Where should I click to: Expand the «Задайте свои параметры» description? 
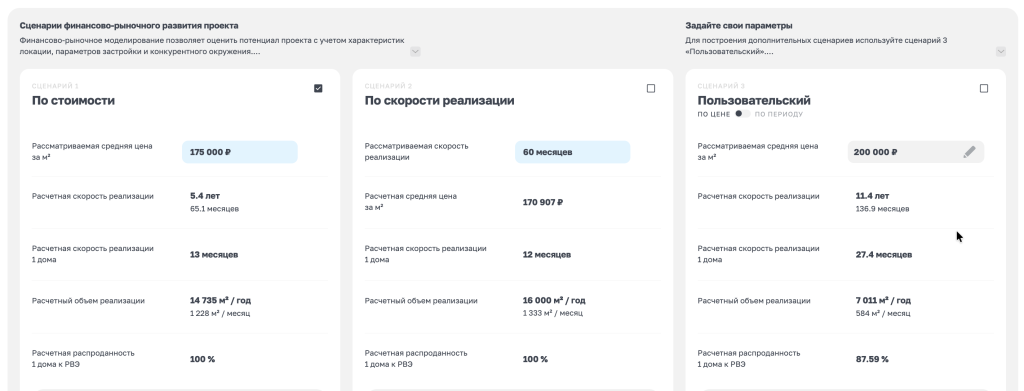pos(1000,52)
